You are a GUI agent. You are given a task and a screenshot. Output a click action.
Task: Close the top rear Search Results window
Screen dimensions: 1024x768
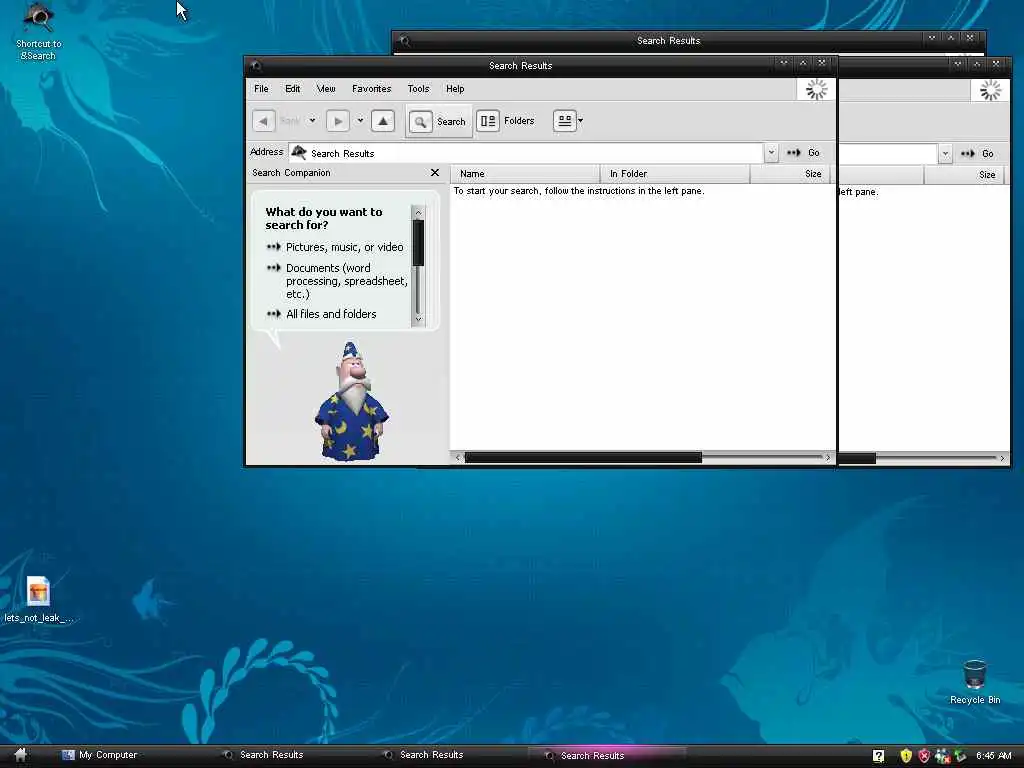coord(970,38)
